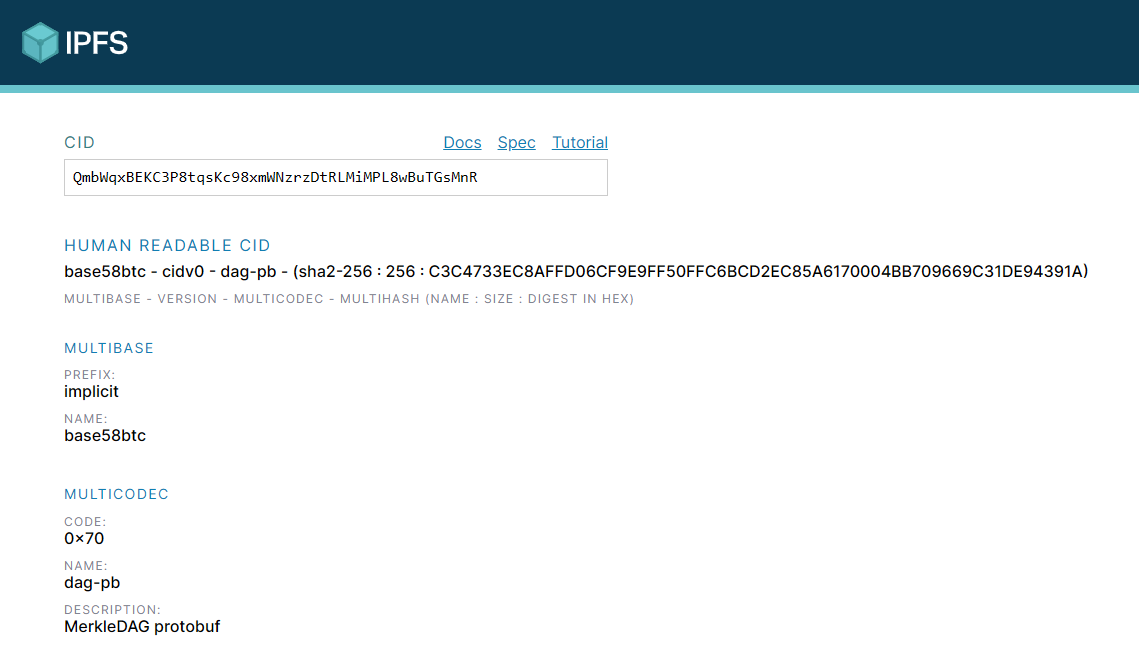Click the IPFS cube logo icon
Screen dimensions: 1139x650
(x=40, y=42)
